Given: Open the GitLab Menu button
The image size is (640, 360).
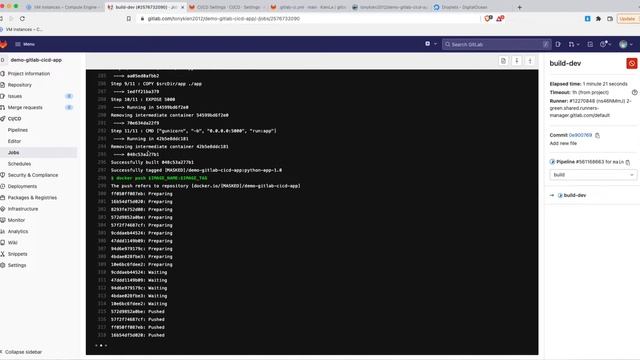Looking at the screenshot, I should tap(24, 44).
